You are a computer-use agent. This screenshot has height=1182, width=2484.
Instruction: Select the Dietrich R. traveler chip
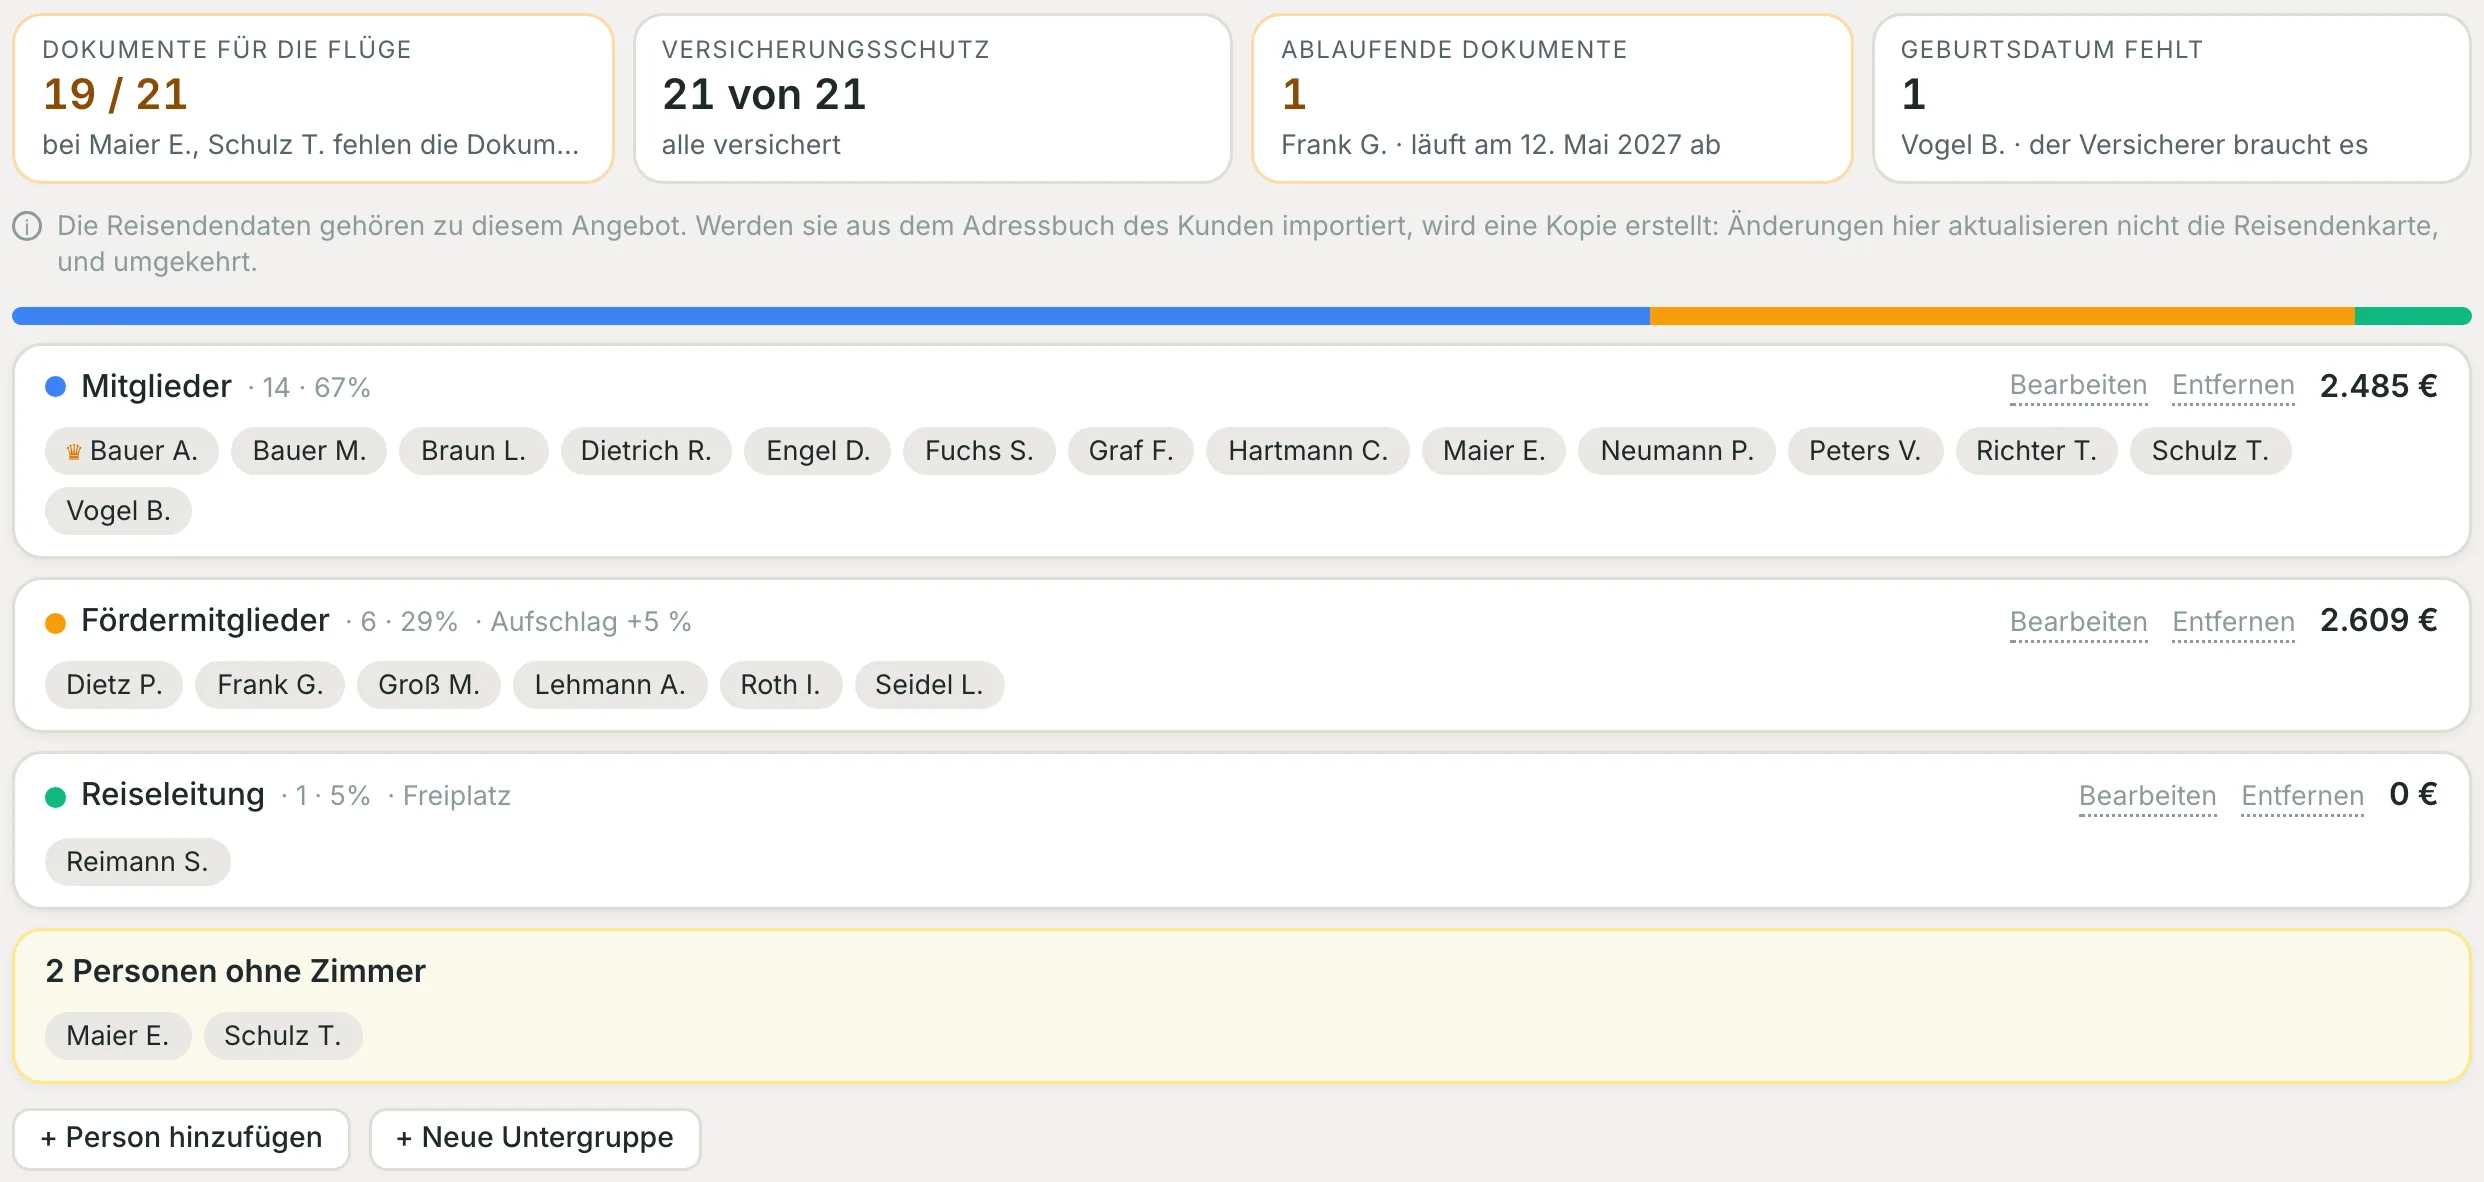(x=646, y=451)
